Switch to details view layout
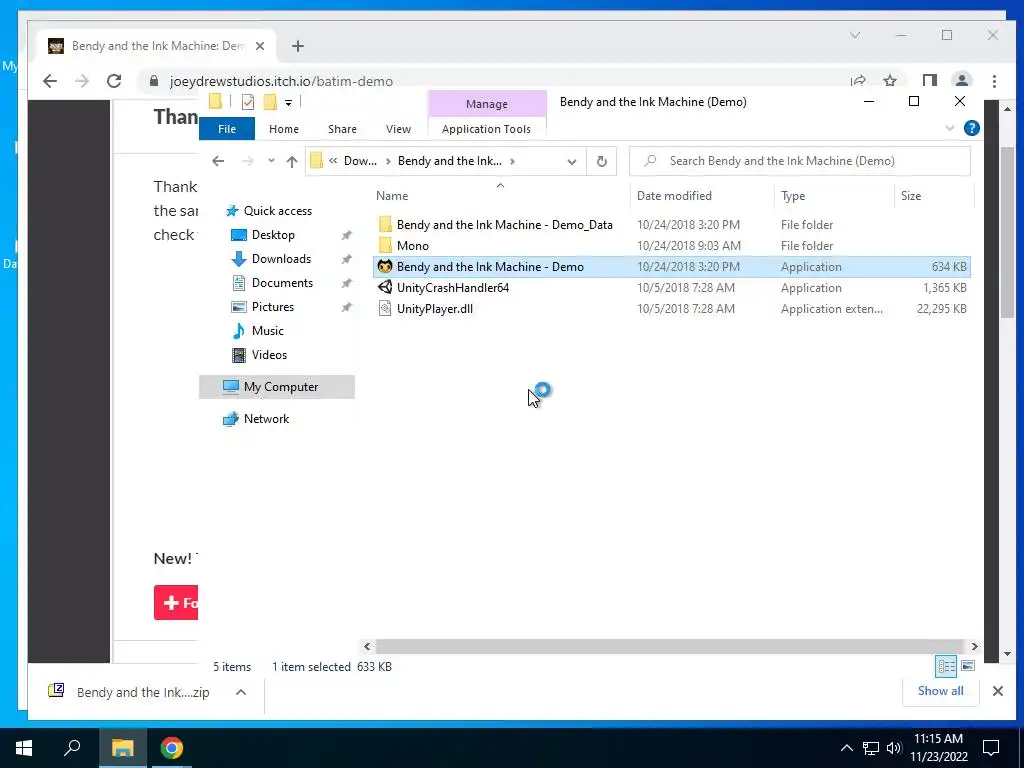Screen dimensions: 1024x768 tap(946, 666)
